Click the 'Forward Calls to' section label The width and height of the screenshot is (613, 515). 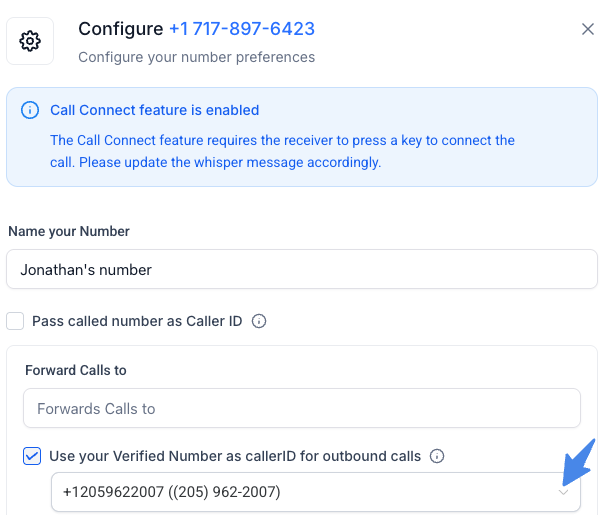coord(76,370)
